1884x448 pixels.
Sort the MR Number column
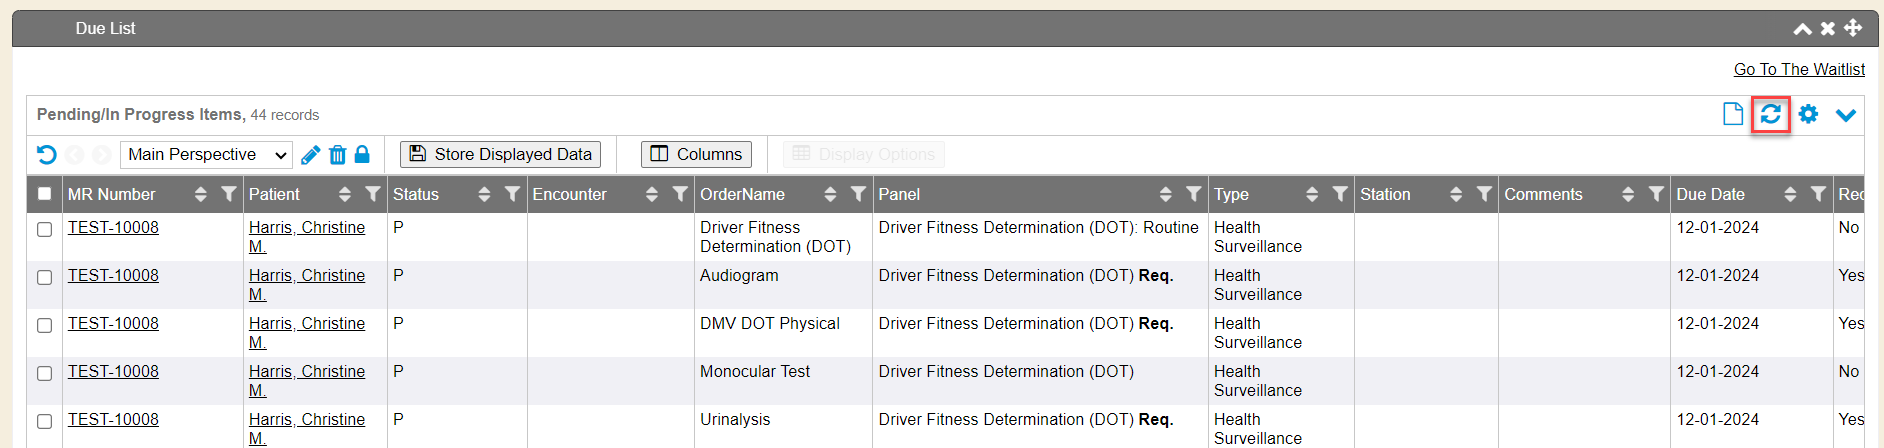point(200,194)
